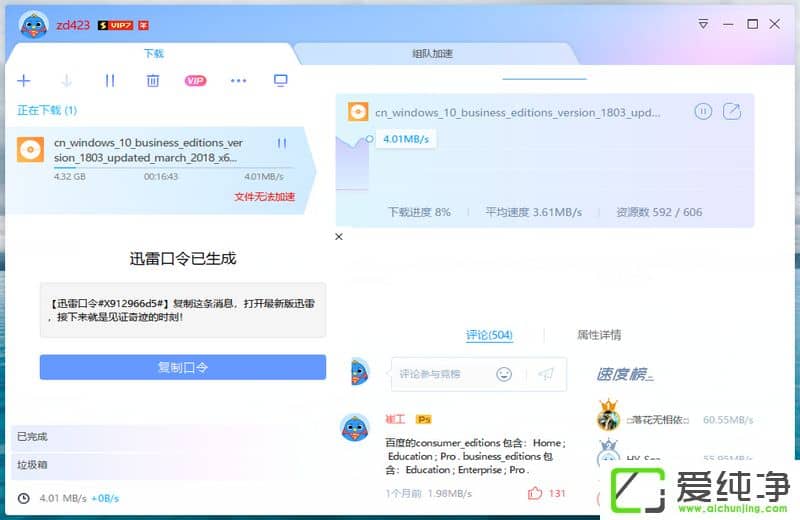The height and width of the screenshot is (520, 800).
Task: Open the 属性详情 properties tab
Action: tap(599, 335)
